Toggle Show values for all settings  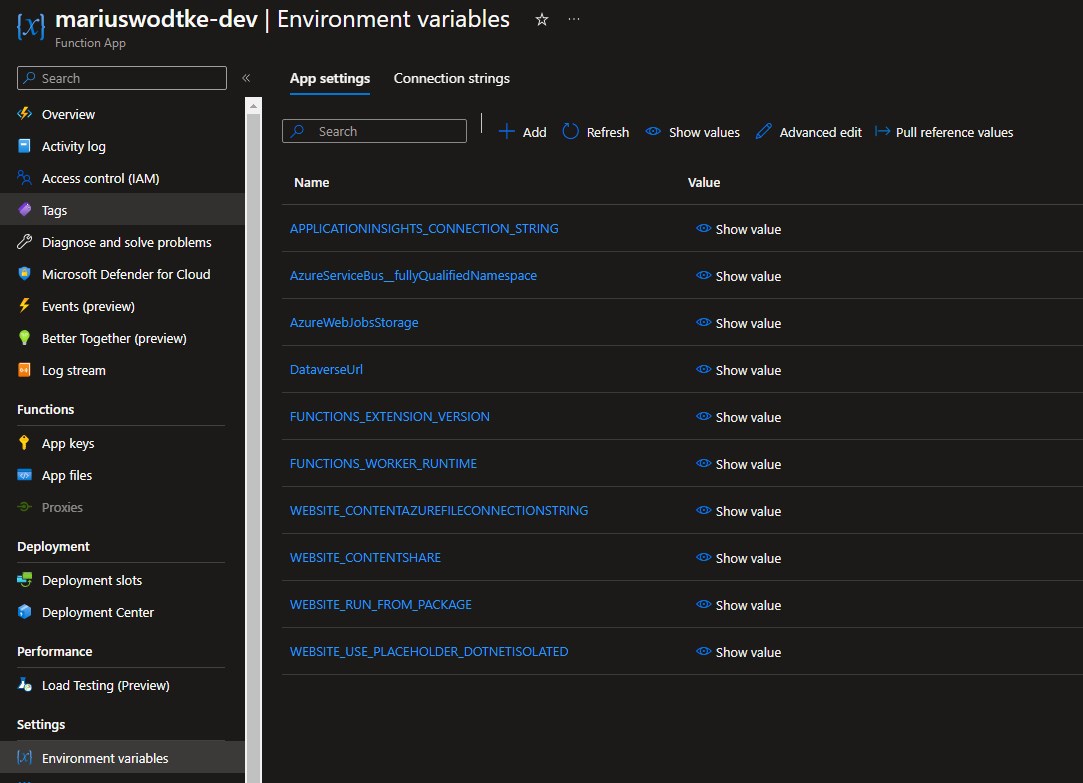point(693,132)
